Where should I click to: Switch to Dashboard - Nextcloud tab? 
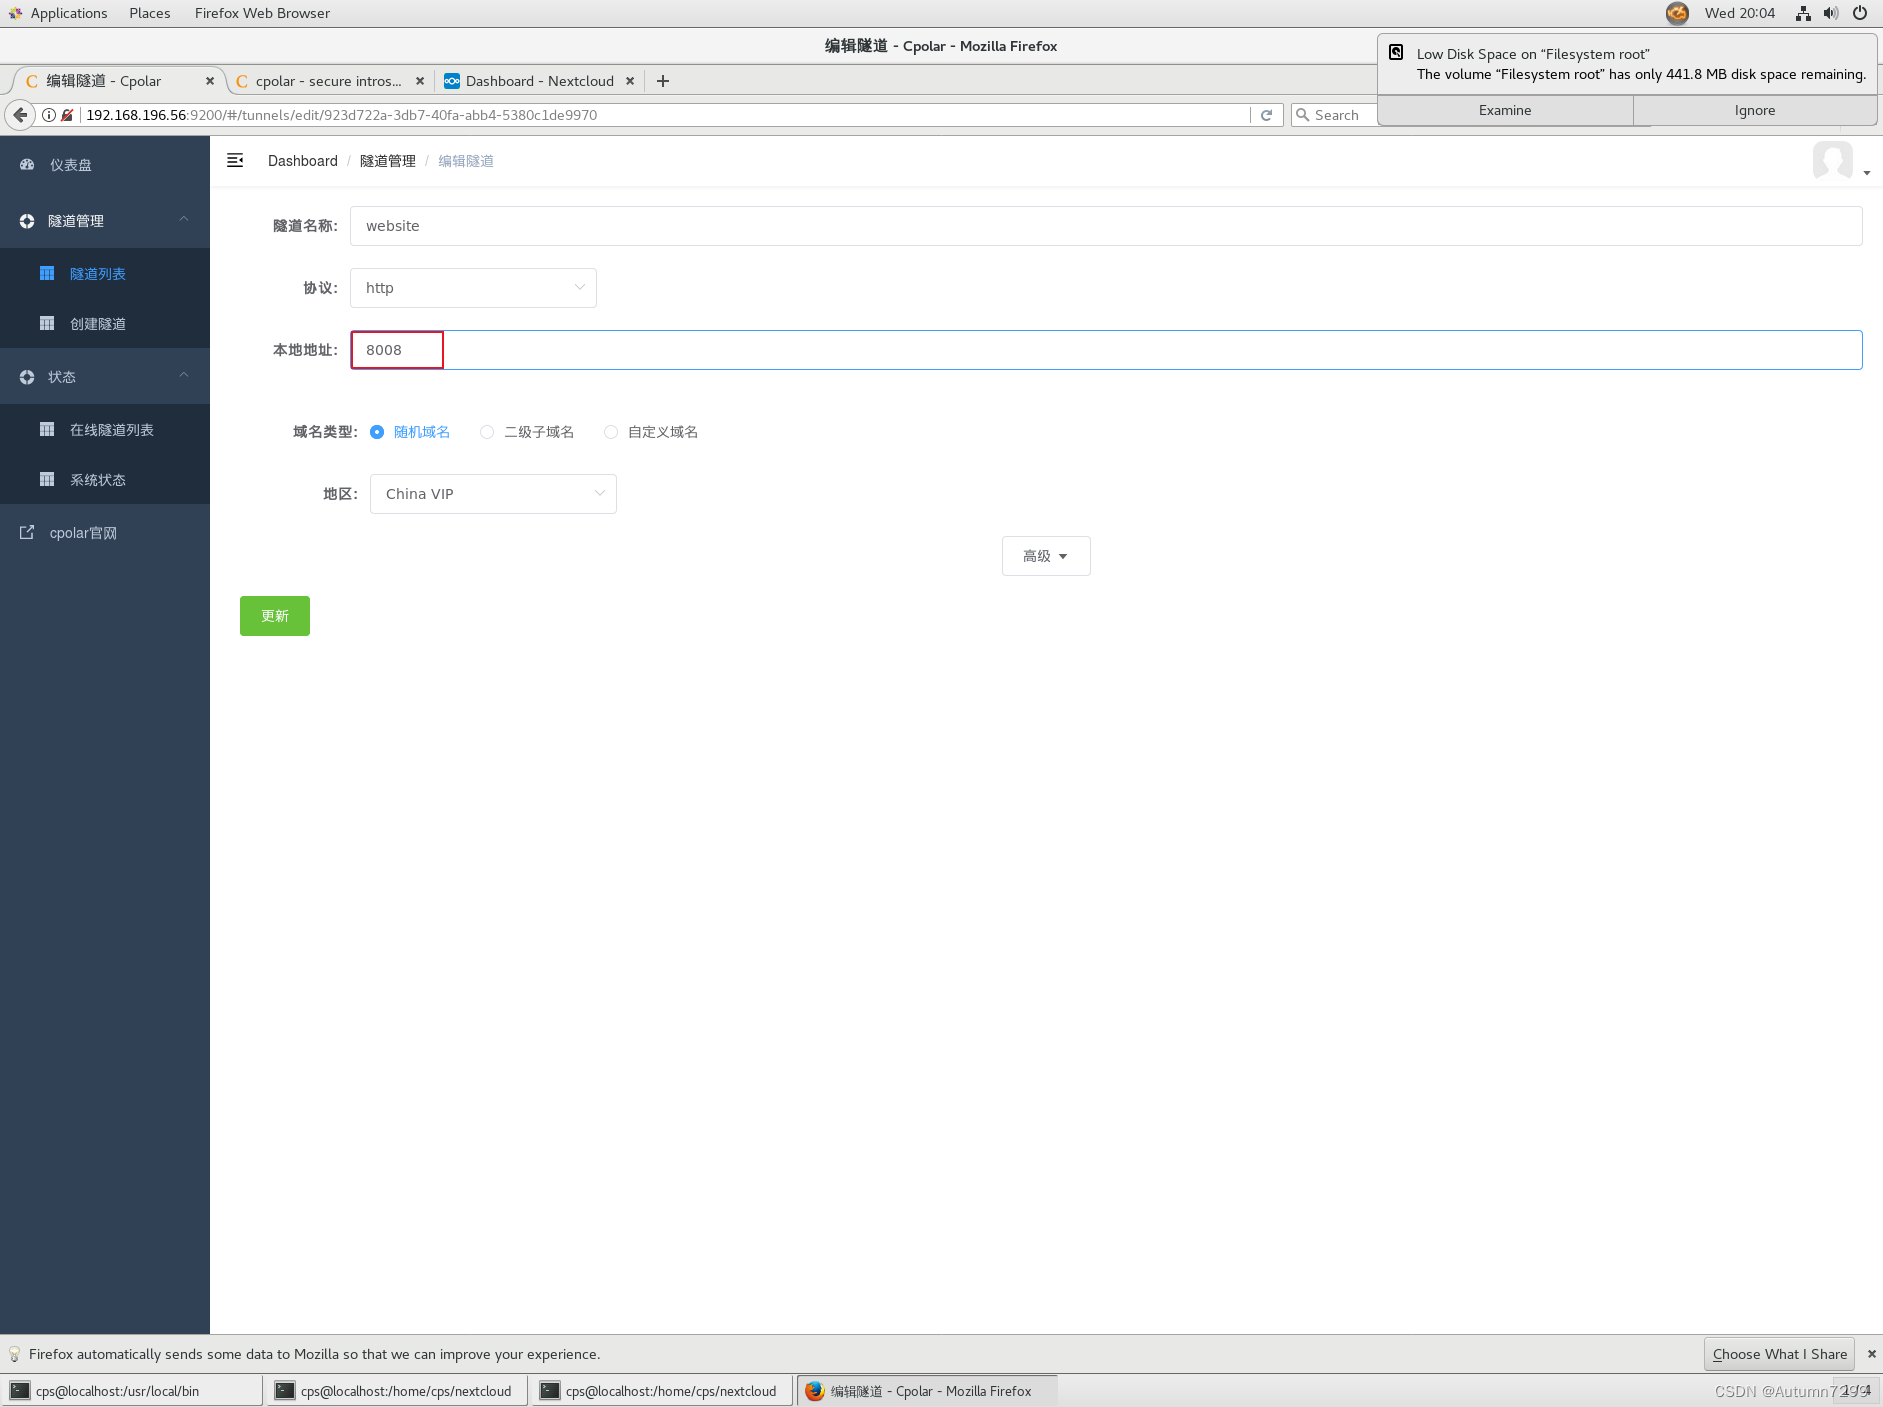(x=540, y=81)
